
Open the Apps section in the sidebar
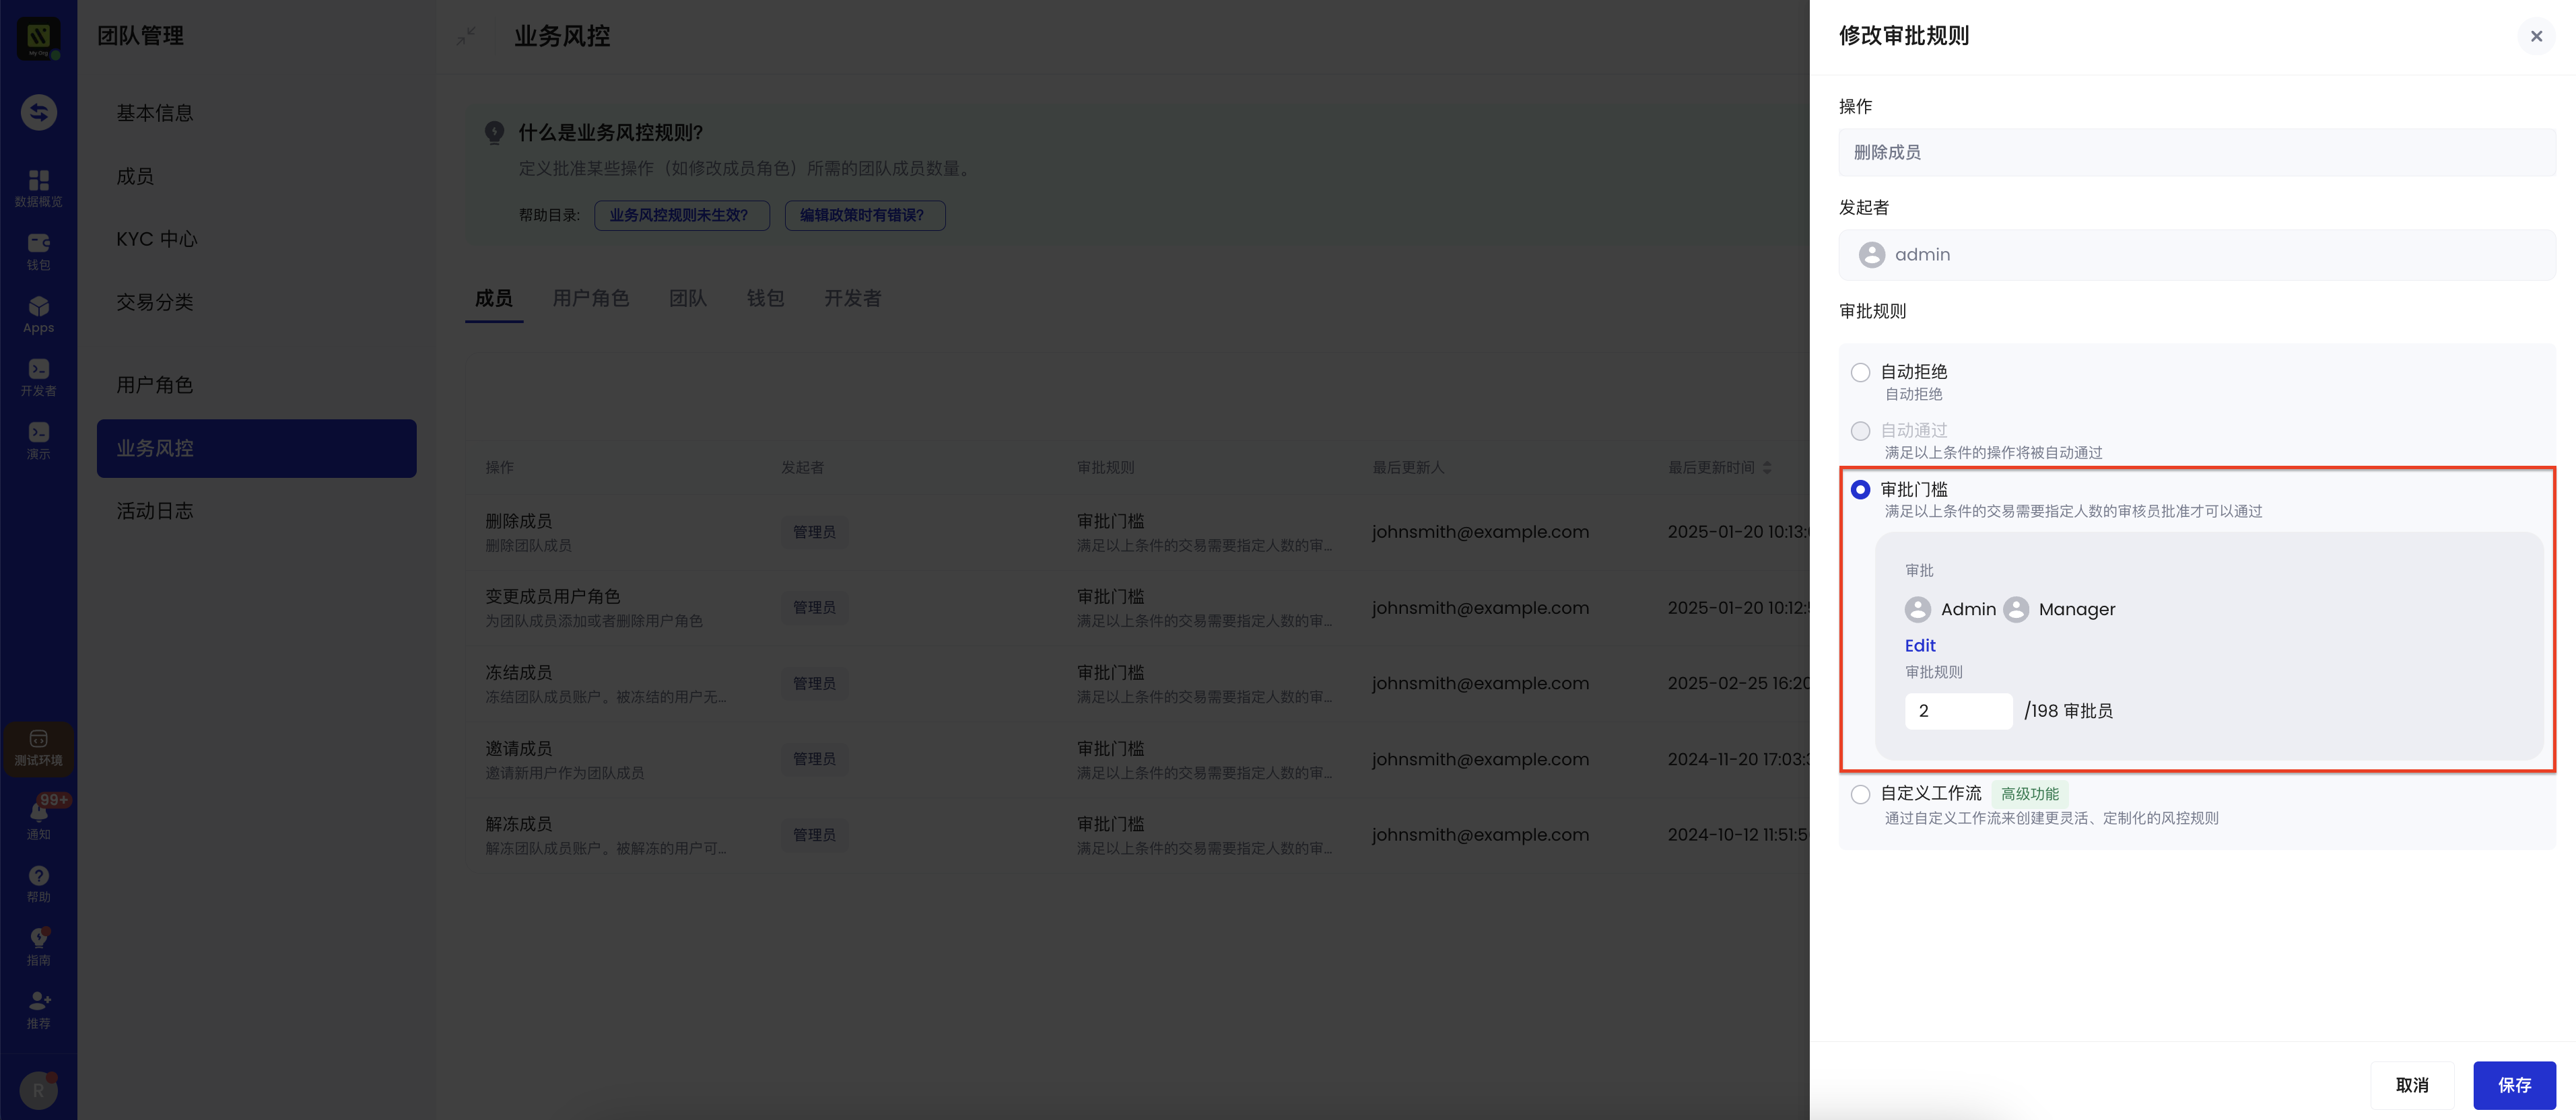(x=38, y=313)
